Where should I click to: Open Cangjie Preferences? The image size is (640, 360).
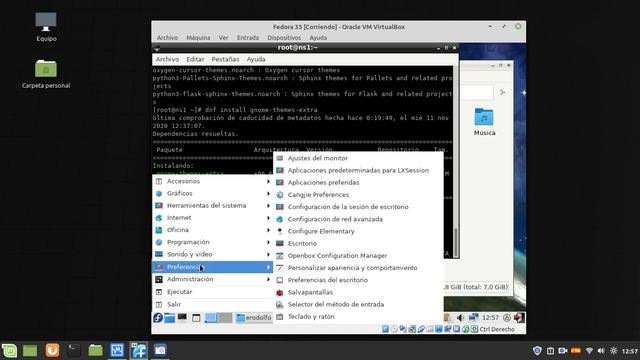tap(358, 195)
